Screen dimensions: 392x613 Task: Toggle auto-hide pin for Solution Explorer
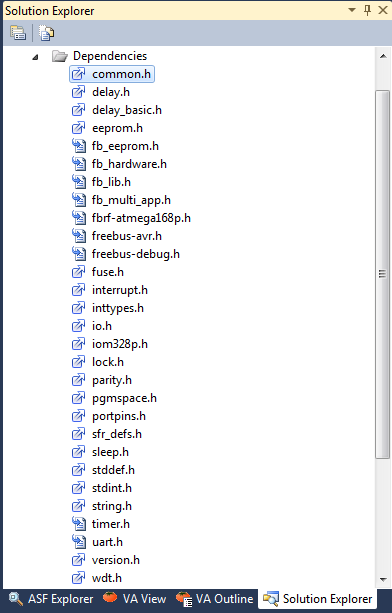tap(367, 10)
